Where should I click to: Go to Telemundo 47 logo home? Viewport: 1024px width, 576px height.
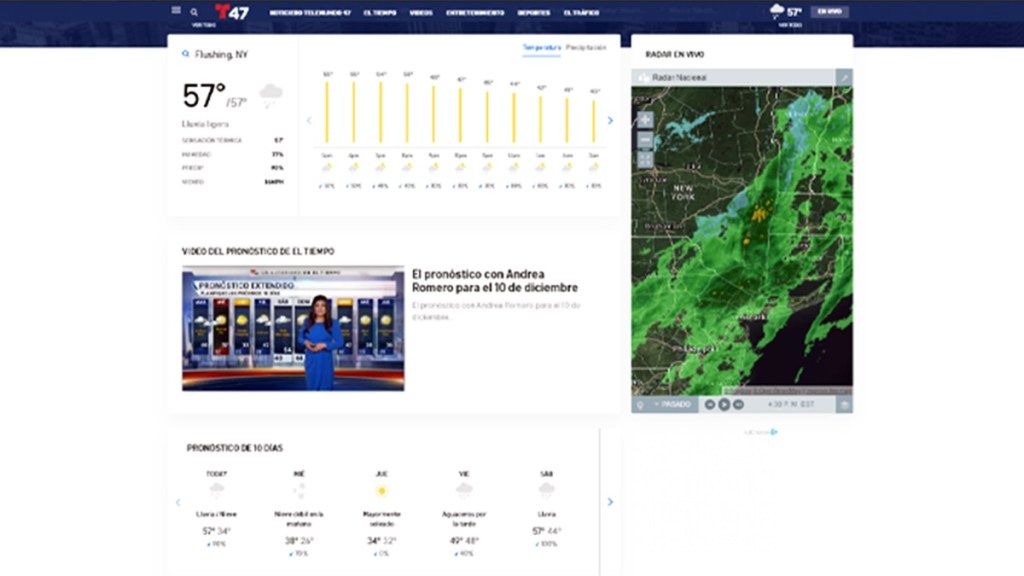click(x=232, y=12)
